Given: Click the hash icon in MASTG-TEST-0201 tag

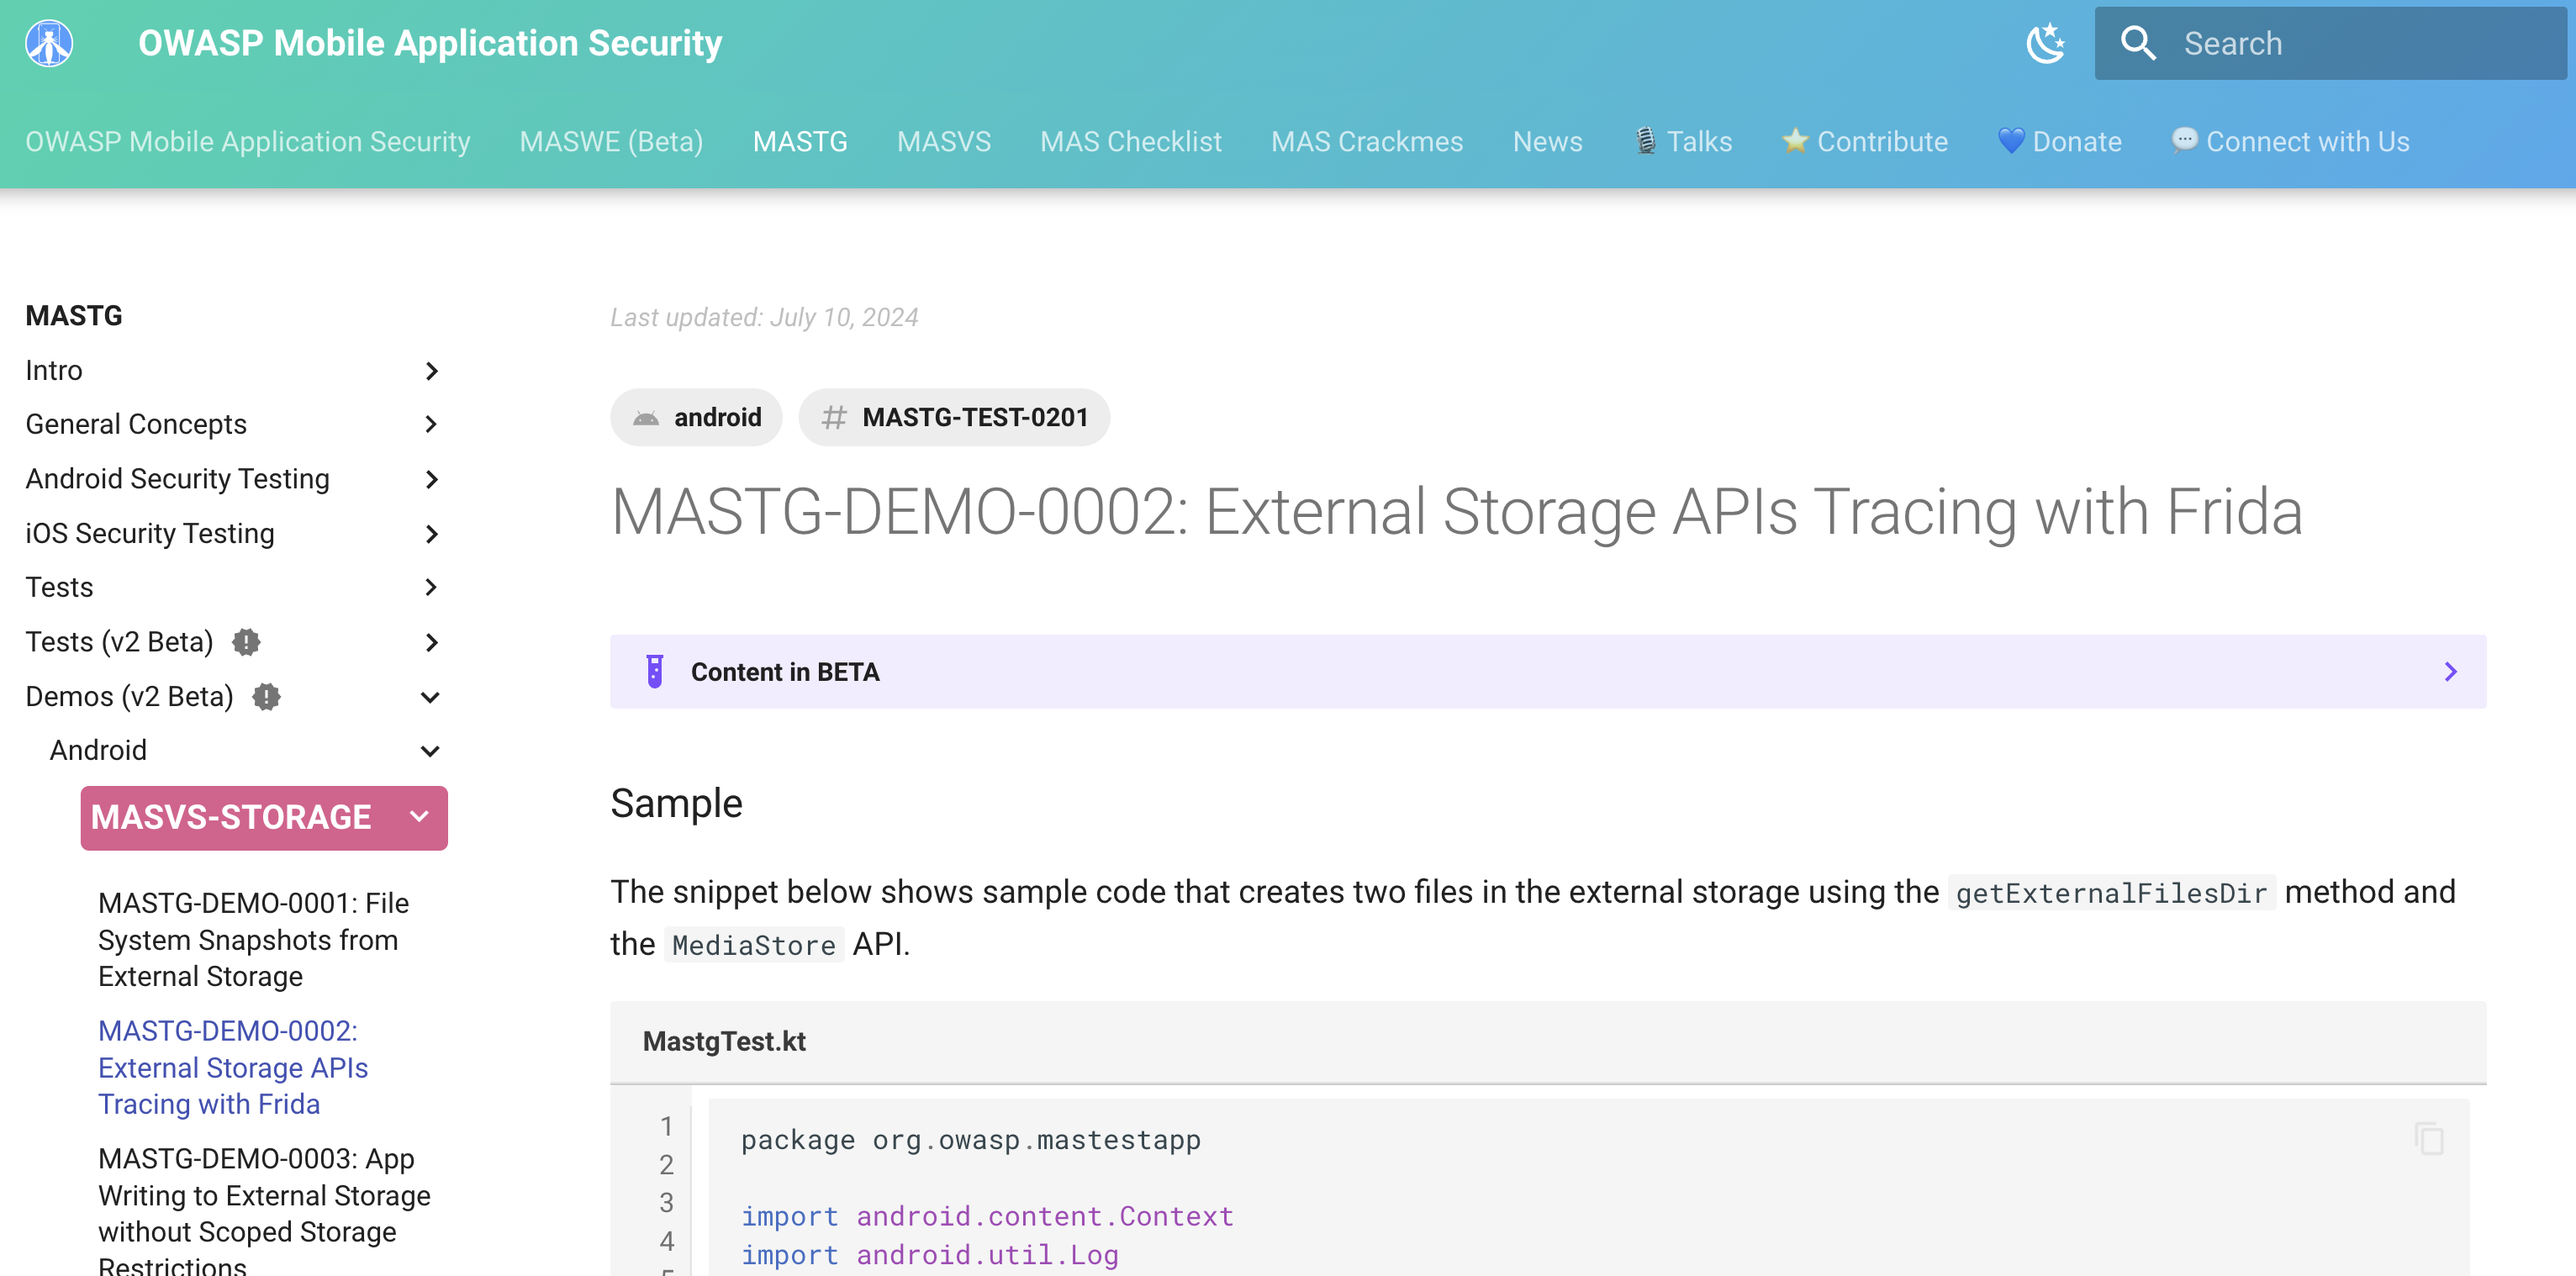Looking at the screenshot, I should (x=833, y=418).
